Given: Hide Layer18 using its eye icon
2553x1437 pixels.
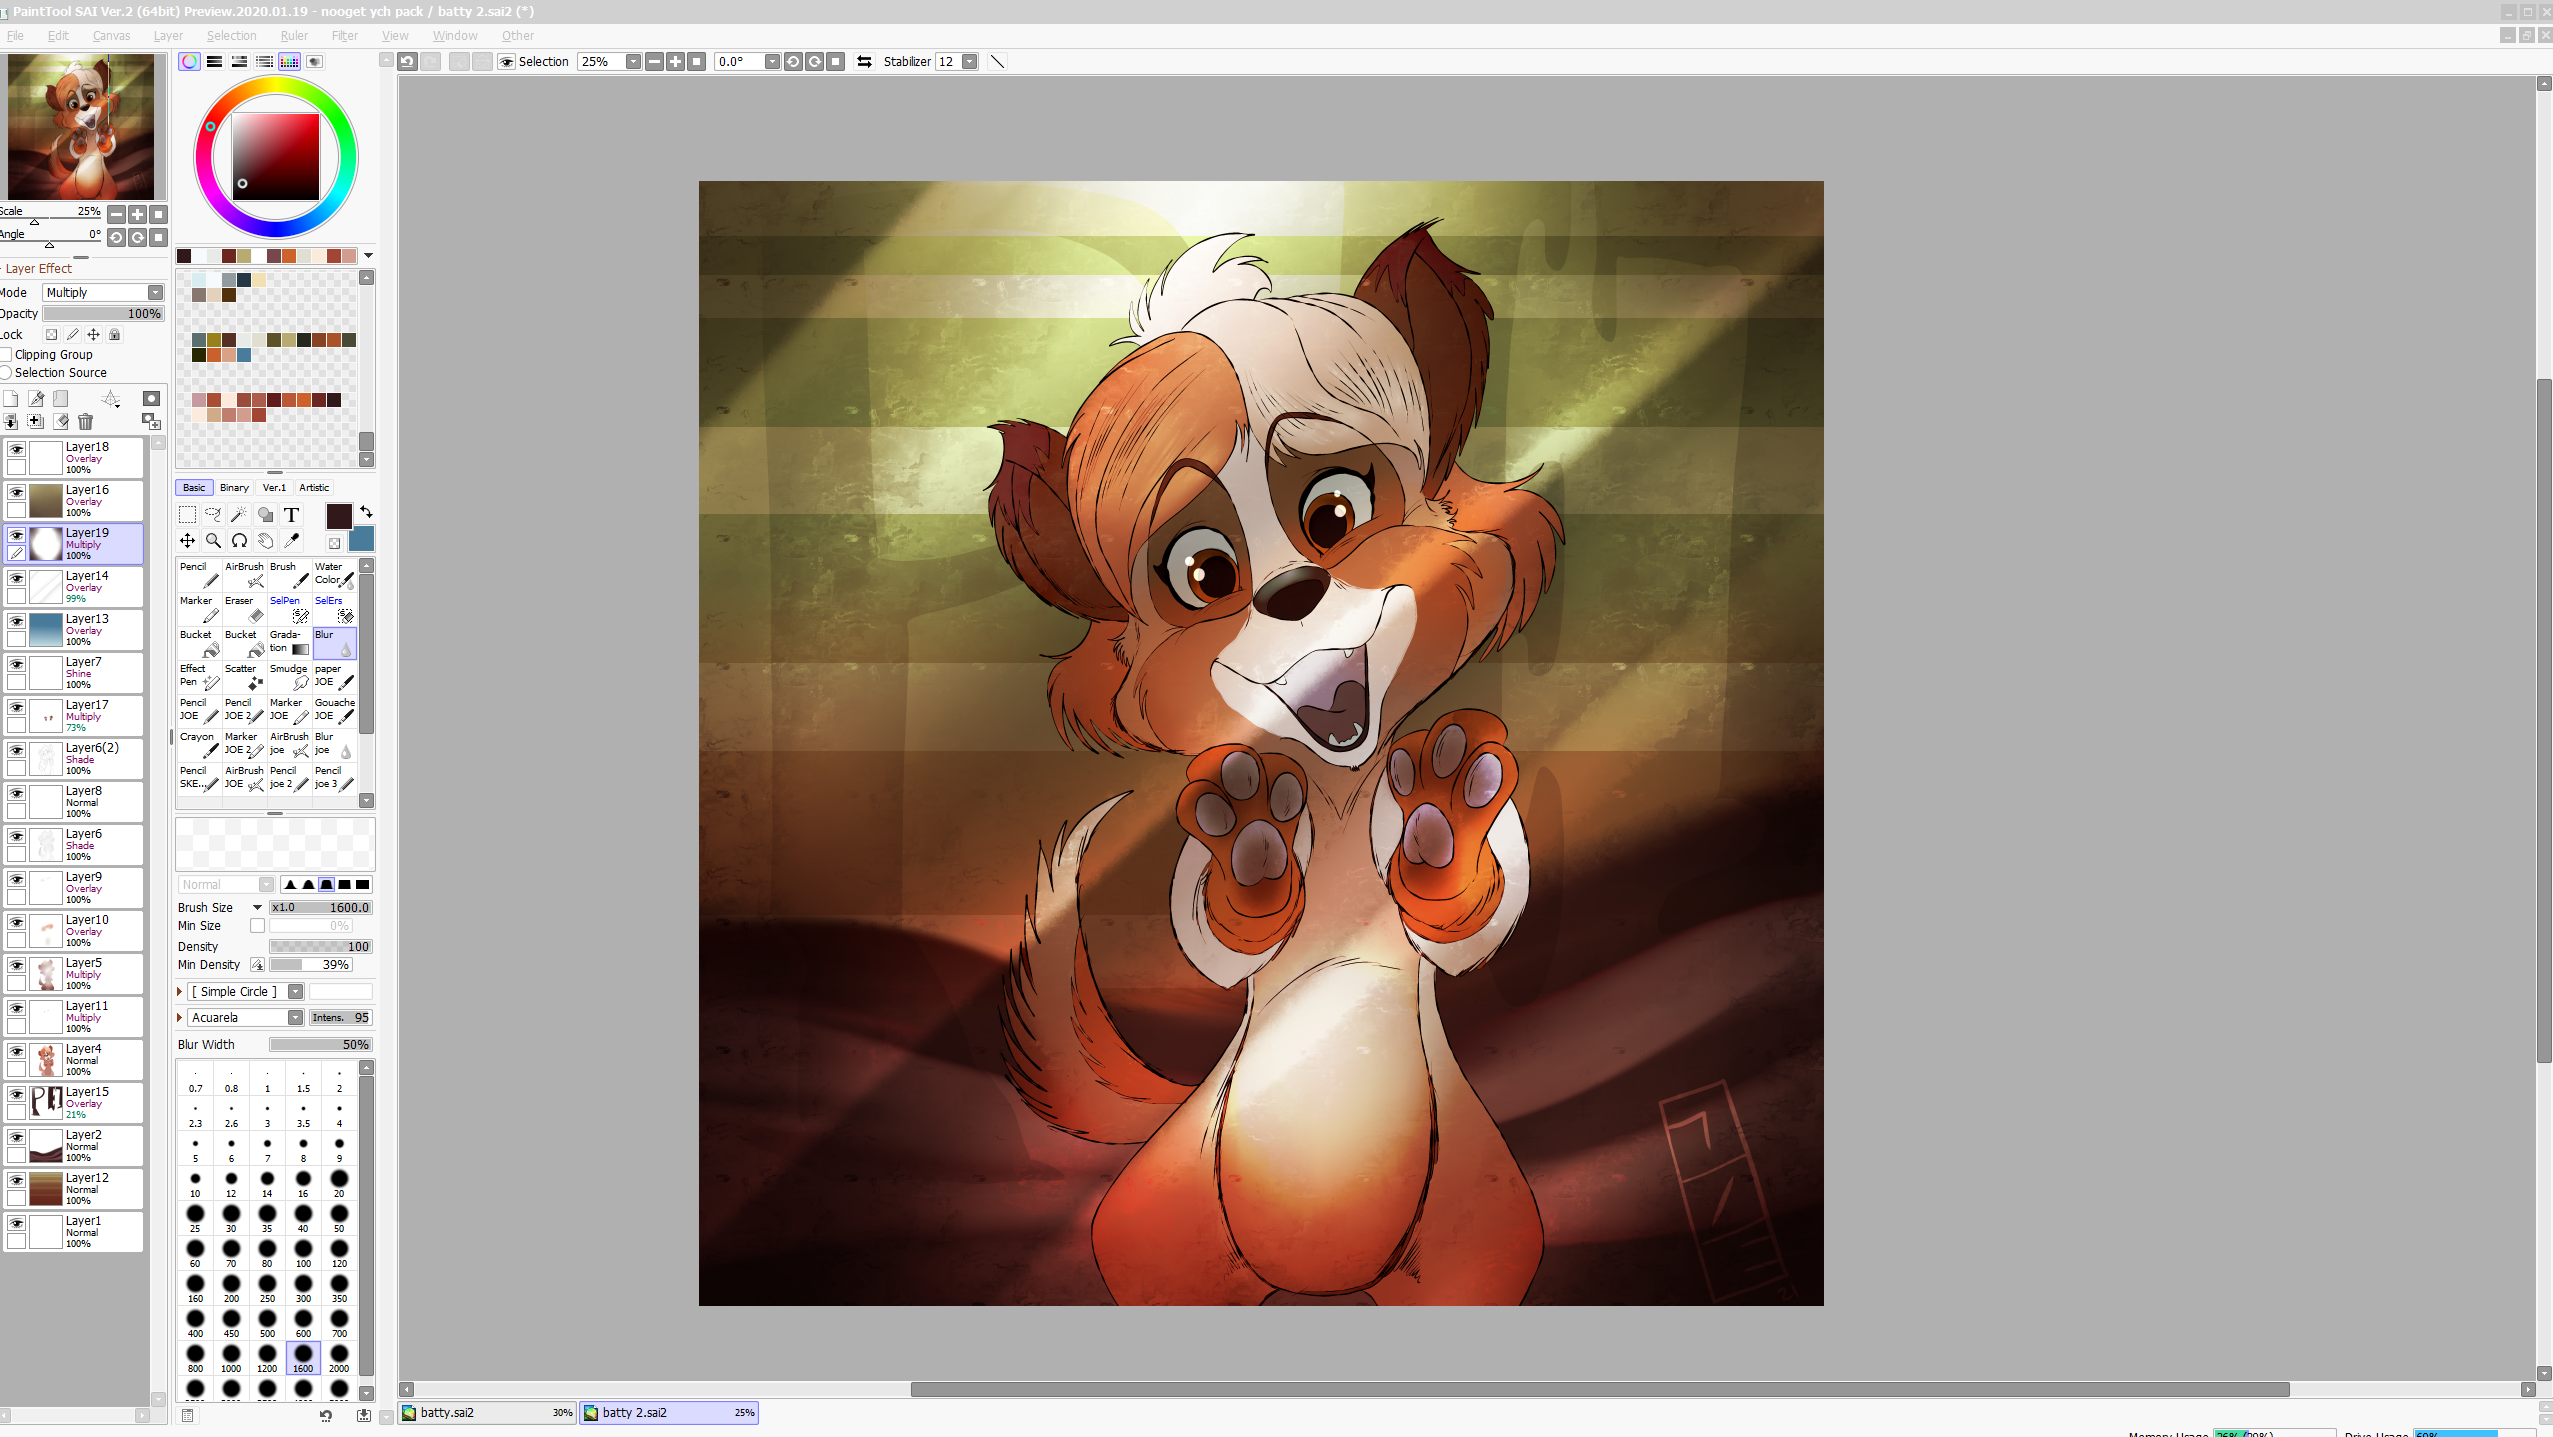Looking at the screenshot, I should (17, 449).
